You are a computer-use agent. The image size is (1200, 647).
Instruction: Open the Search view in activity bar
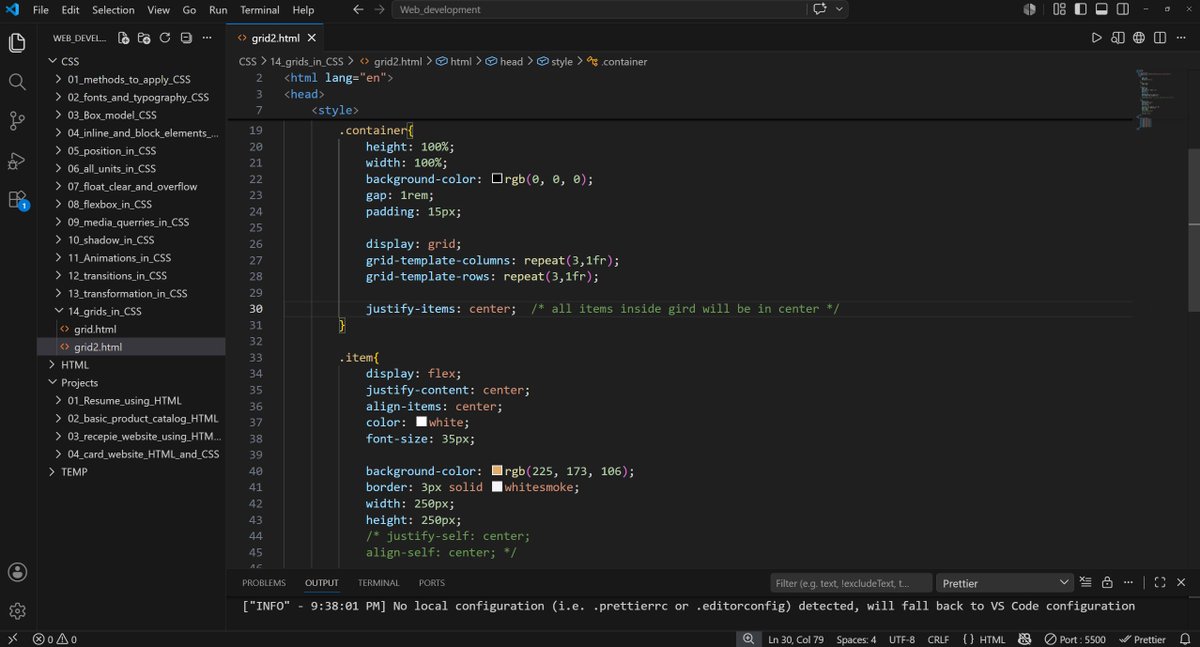click(x=17, y=82)
